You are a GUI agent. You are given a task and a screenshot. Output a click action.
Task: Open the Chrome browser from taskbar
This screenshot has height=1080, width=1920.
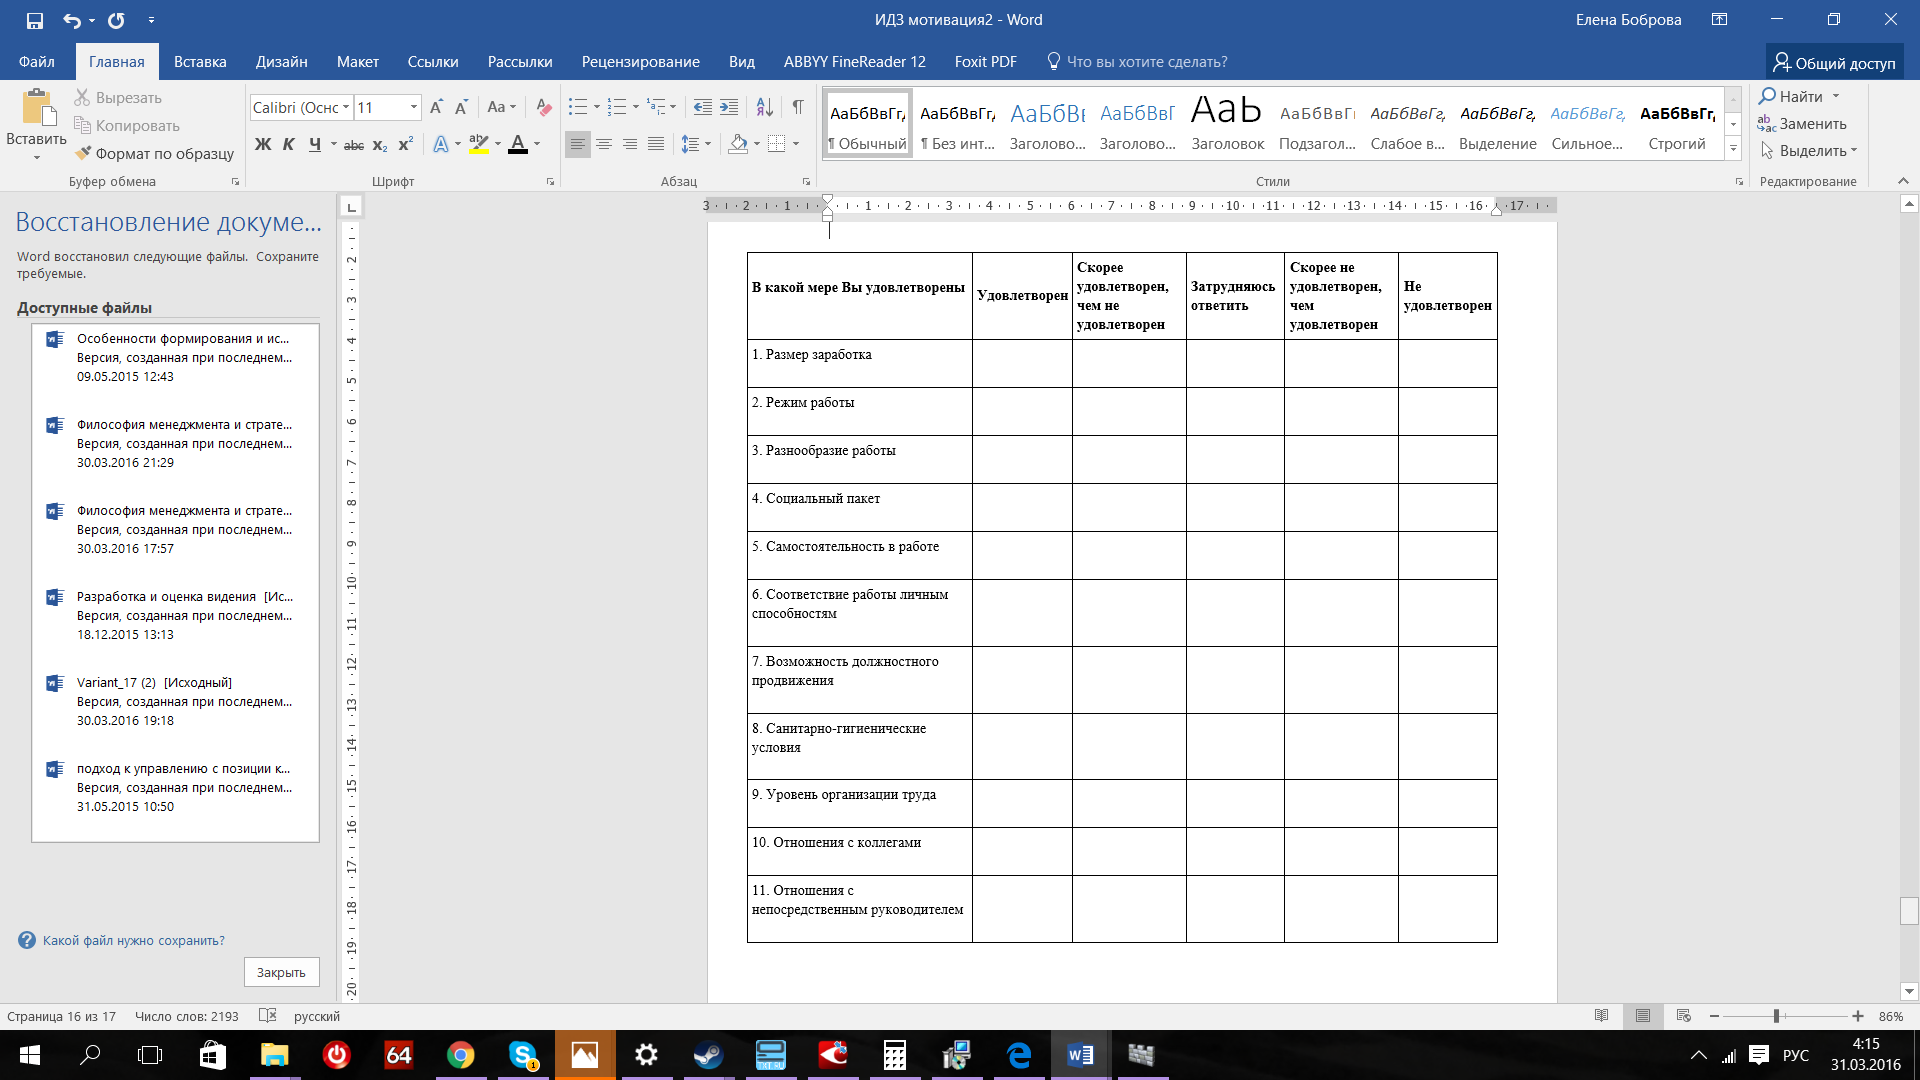click(460, 1055)
